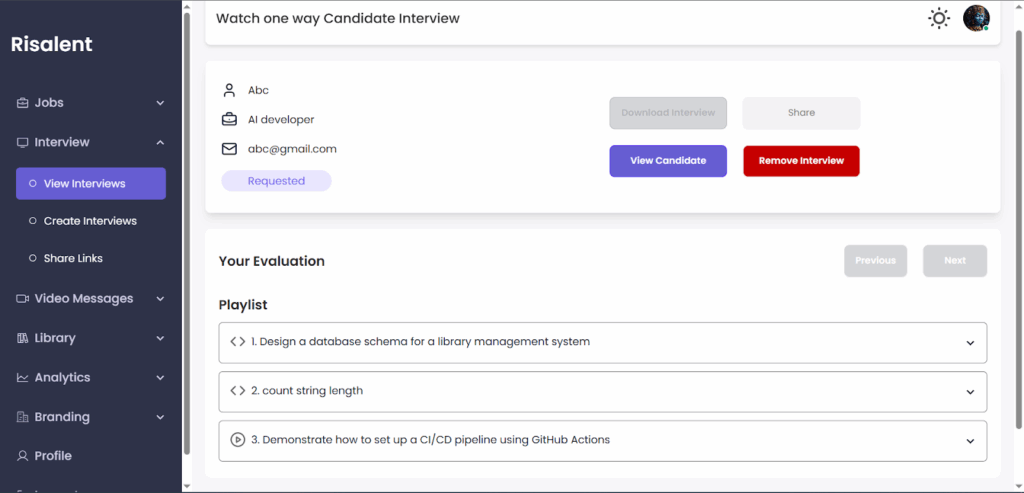
Task: Click the play icon on CI/CD pipeline question
Action: (237, 439)
